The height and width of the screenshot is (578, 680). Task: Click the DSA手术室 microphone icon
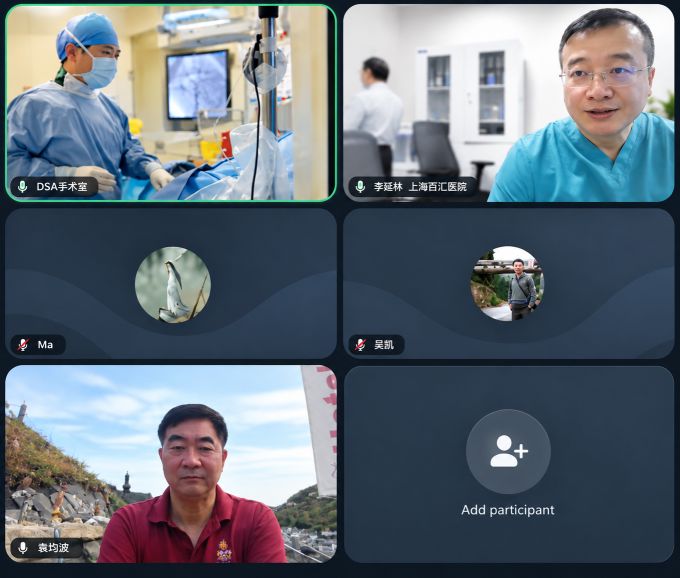[23, 187]
